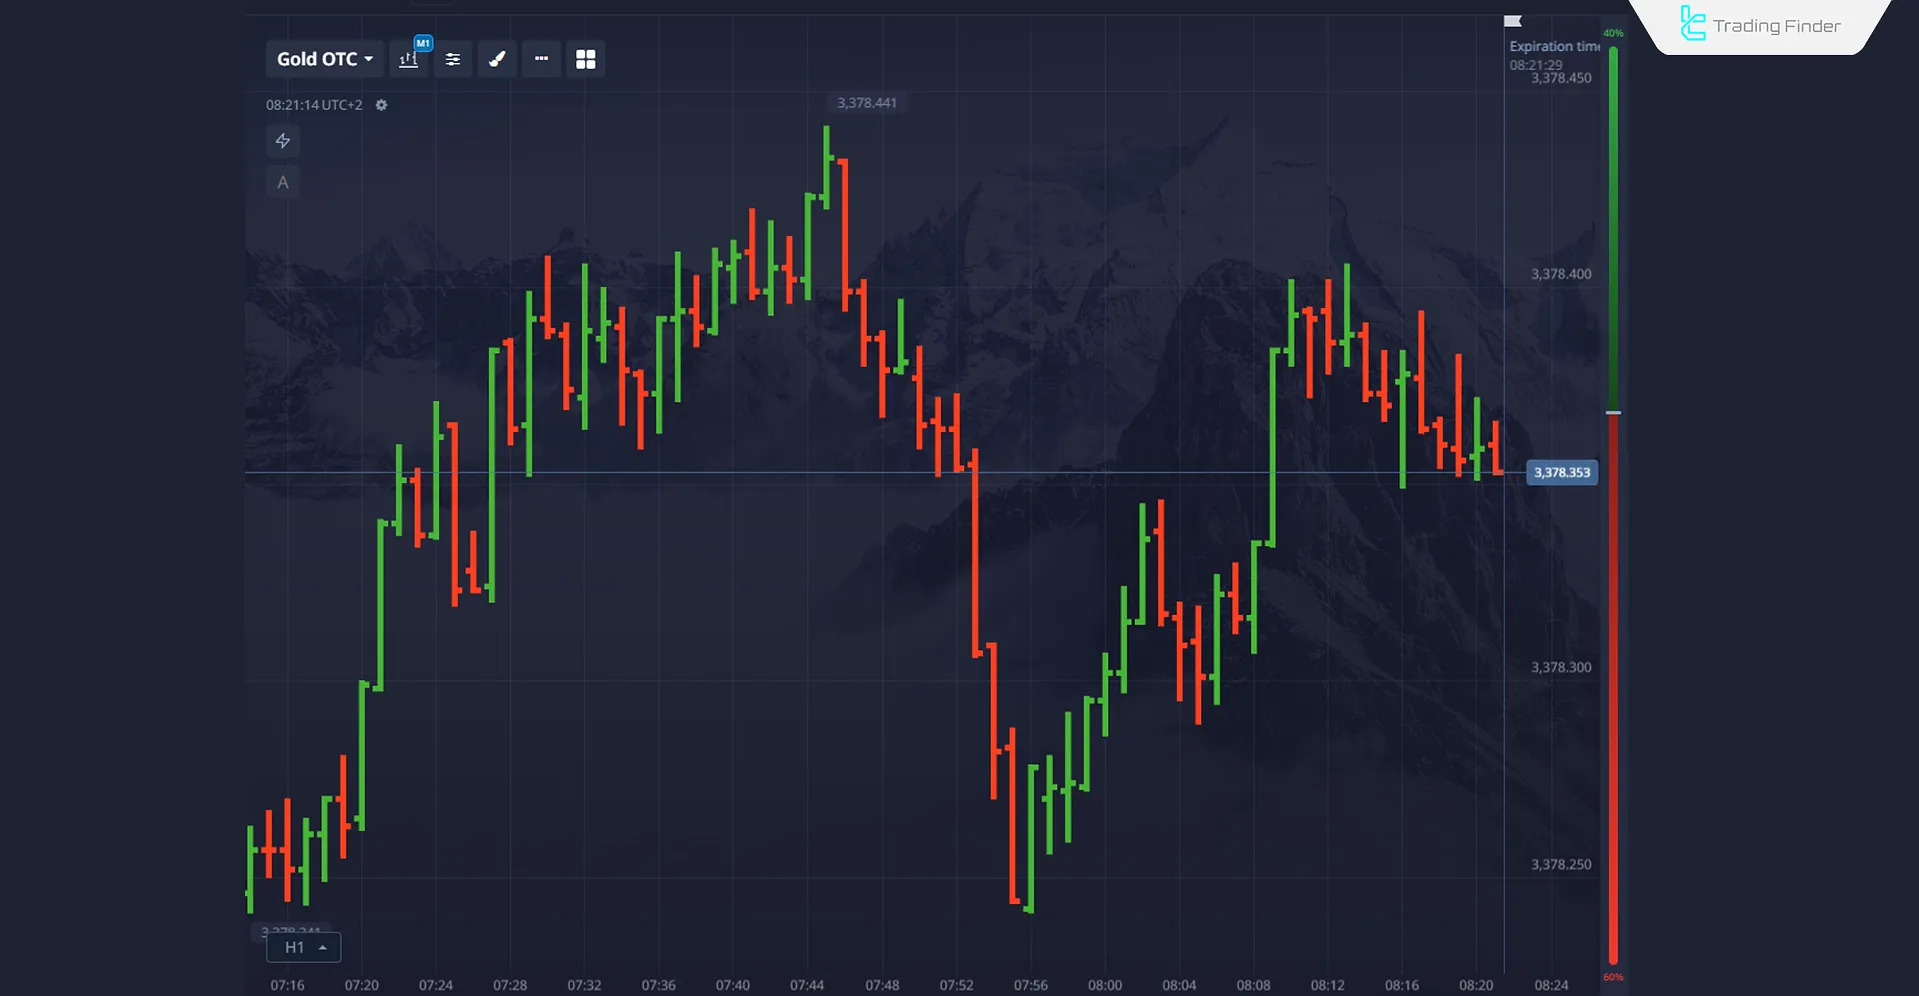Open the indicators settings sliders icon
The width and height of the screenshot is (1919, 996).
tap(453, 59)
